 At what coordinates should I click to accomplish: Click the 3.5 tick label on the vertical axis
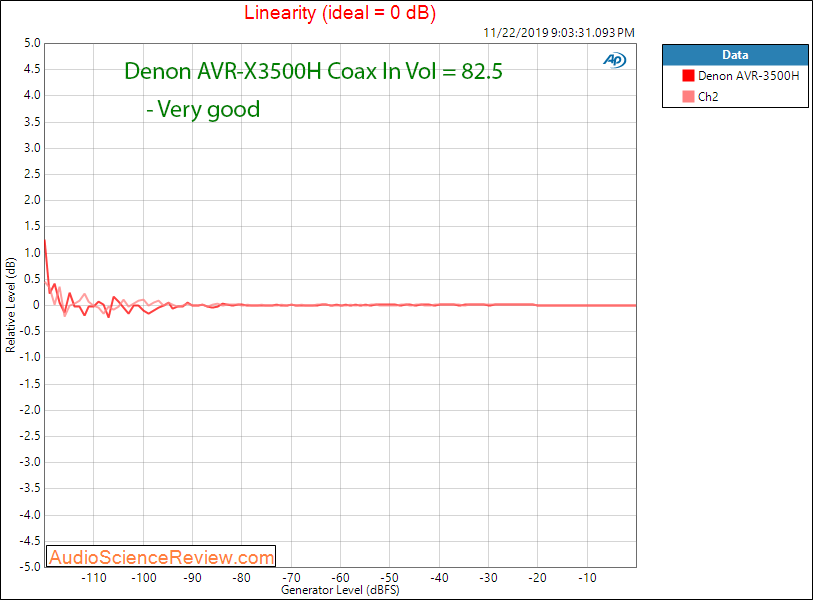pyautogui.click(x=32, y=122)
